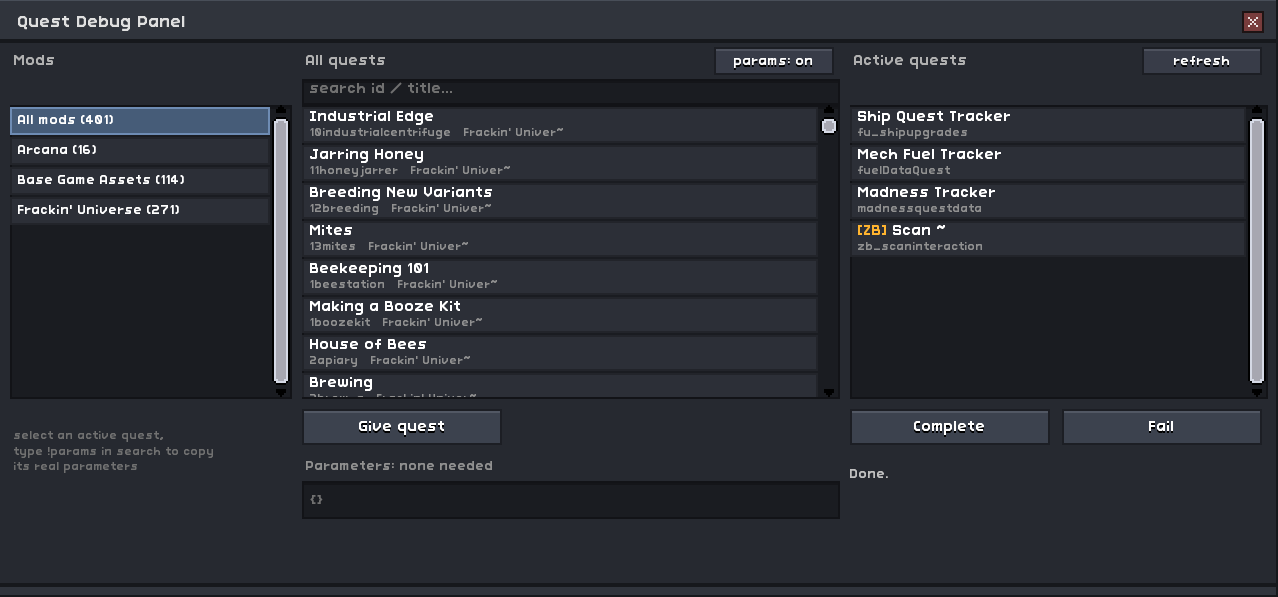1278x597 pixels.
Task: Click the Active quests scroll-down arrow
Action: 1257,392
